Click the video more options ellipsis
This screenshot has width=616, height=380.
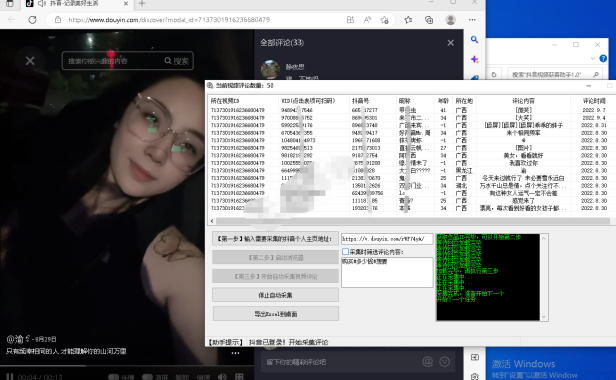pos(235,353)
